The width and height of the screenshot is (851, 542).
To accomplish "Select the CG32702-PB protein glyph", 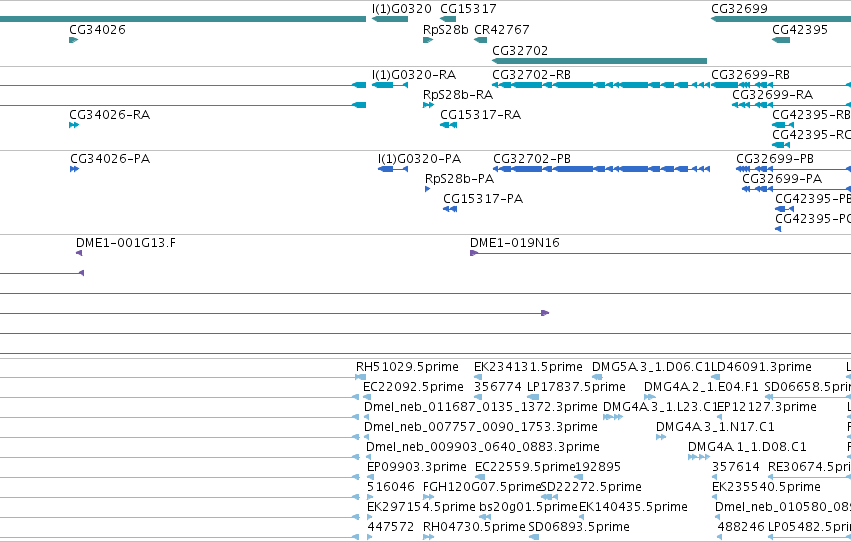I will coord(601,169).
